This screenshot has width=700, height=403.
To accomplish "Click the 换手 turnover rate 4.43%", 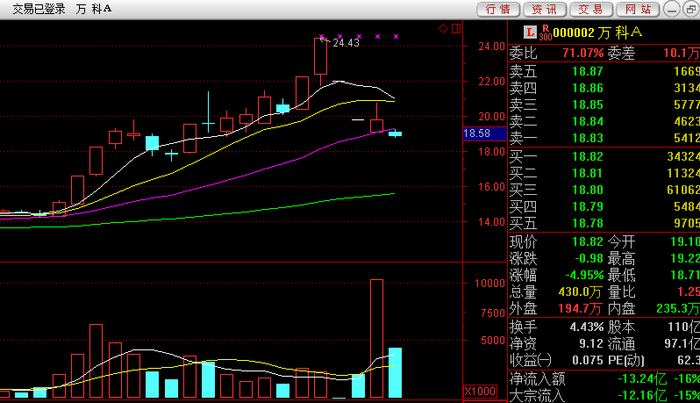I will 587,327.
